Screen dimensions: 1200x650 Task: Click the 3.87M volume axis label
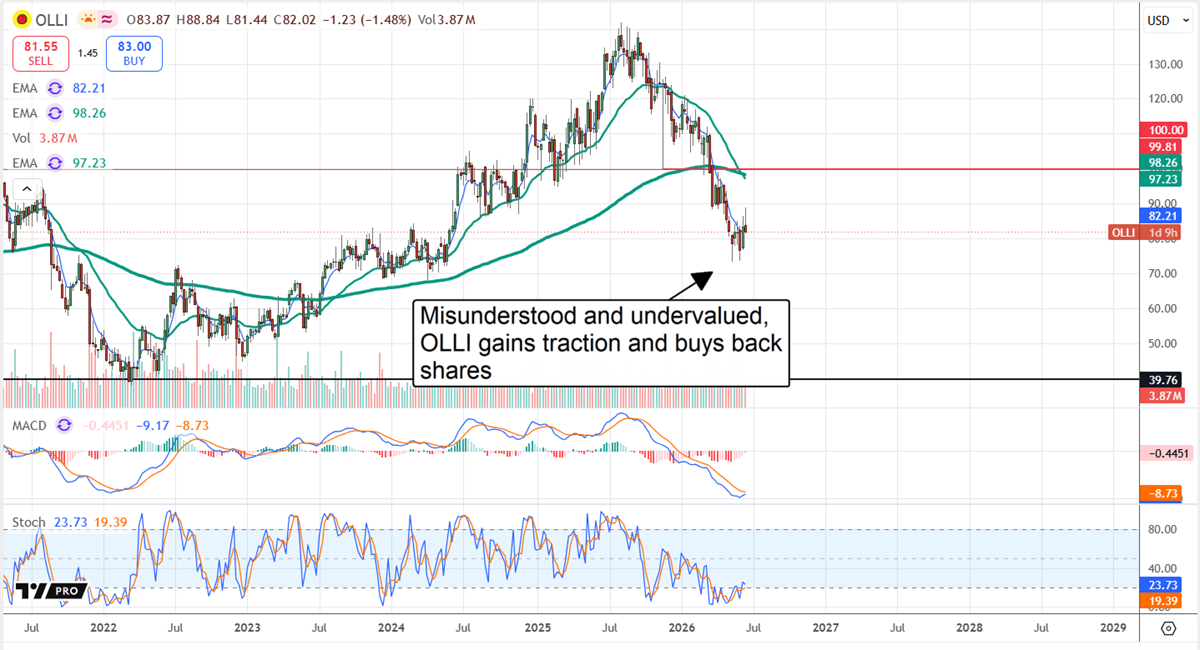point(1163,396)
